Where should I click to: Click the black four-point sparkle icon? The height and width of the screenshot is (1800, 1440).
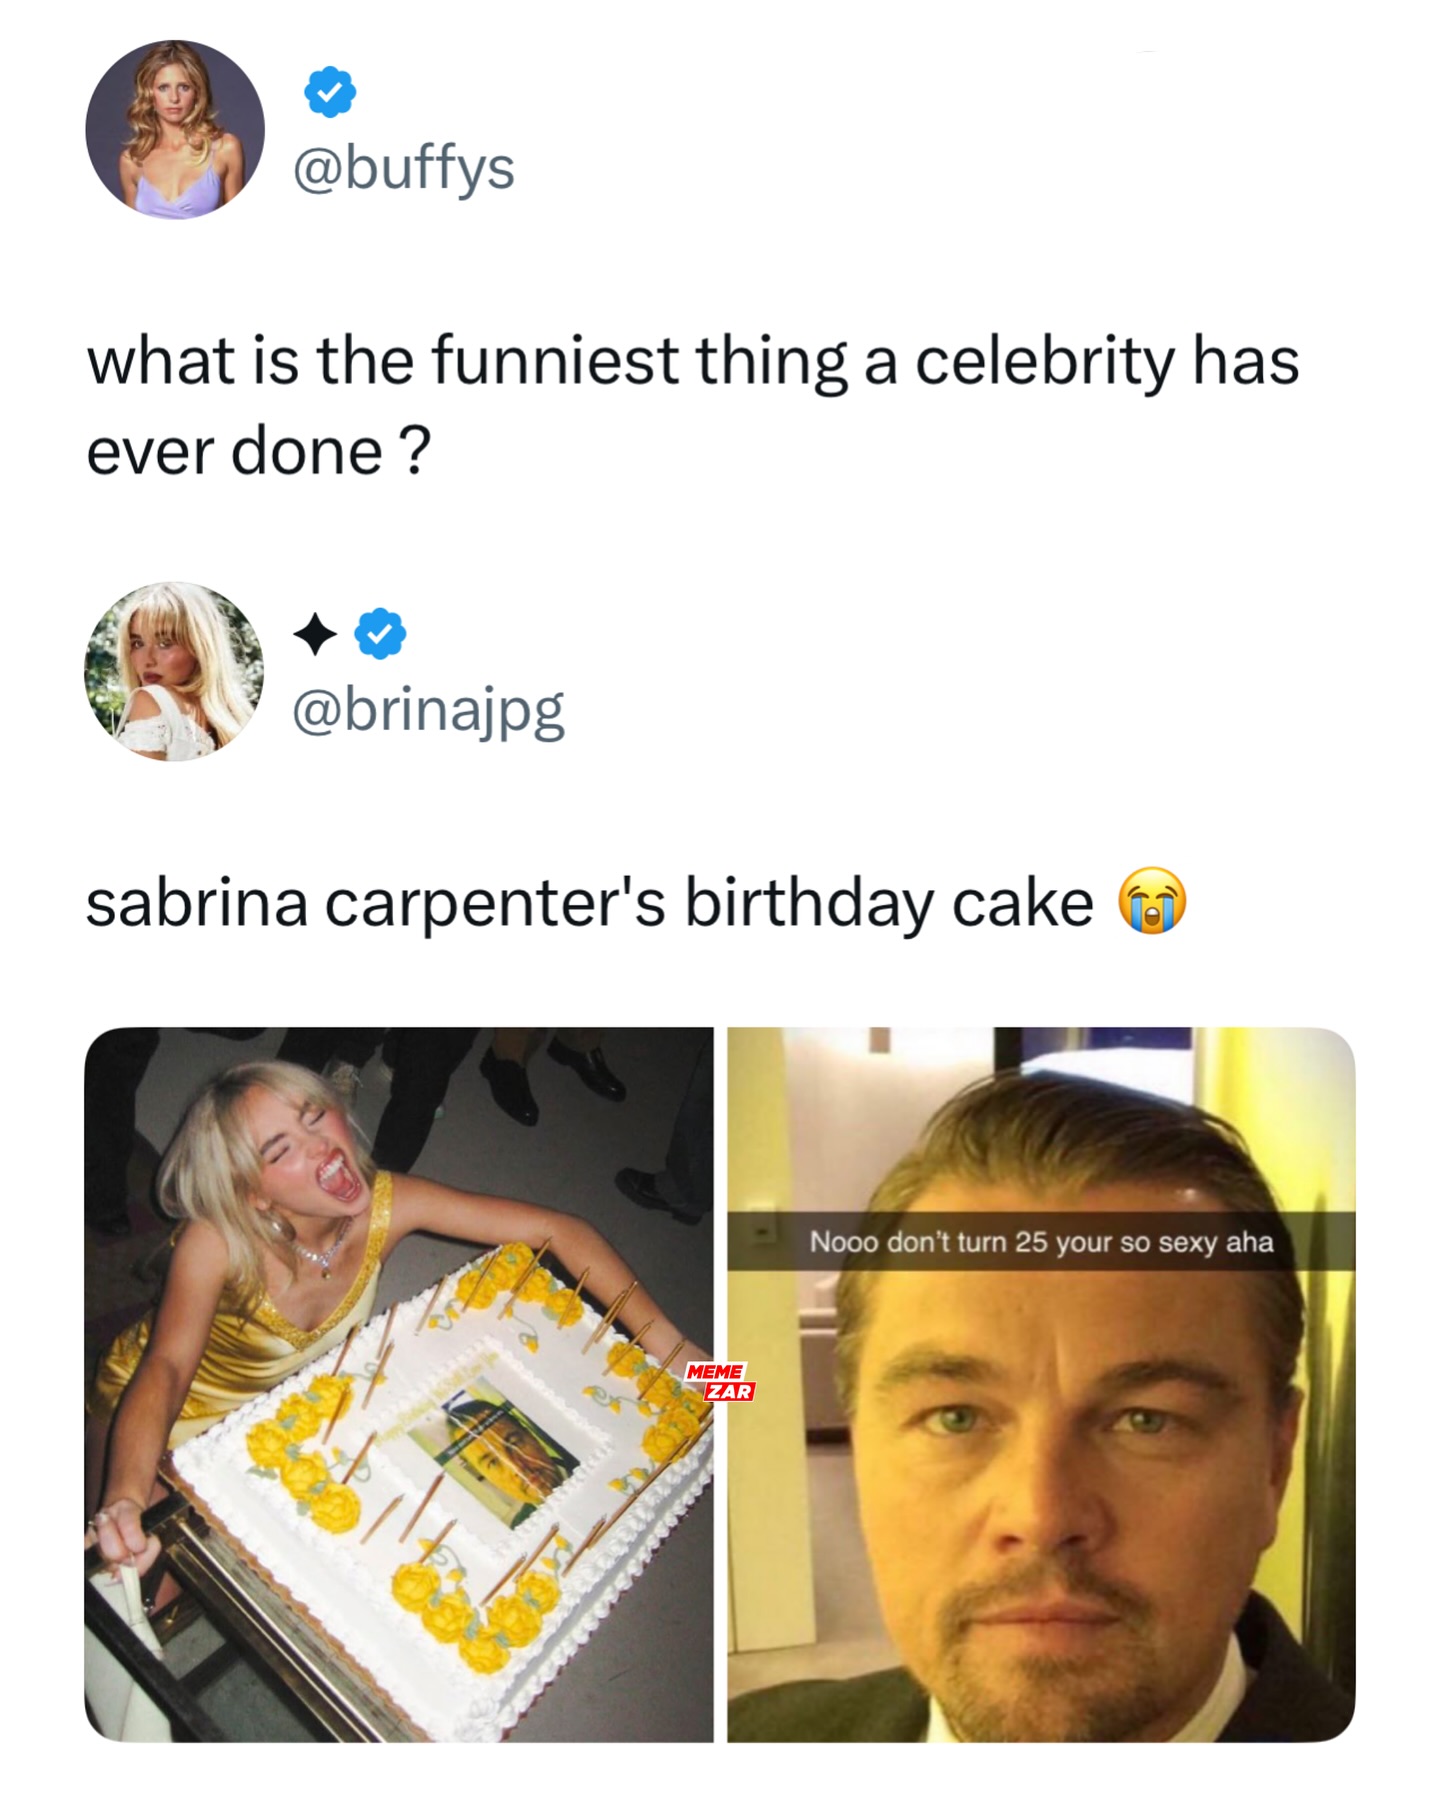click(315, 634)
